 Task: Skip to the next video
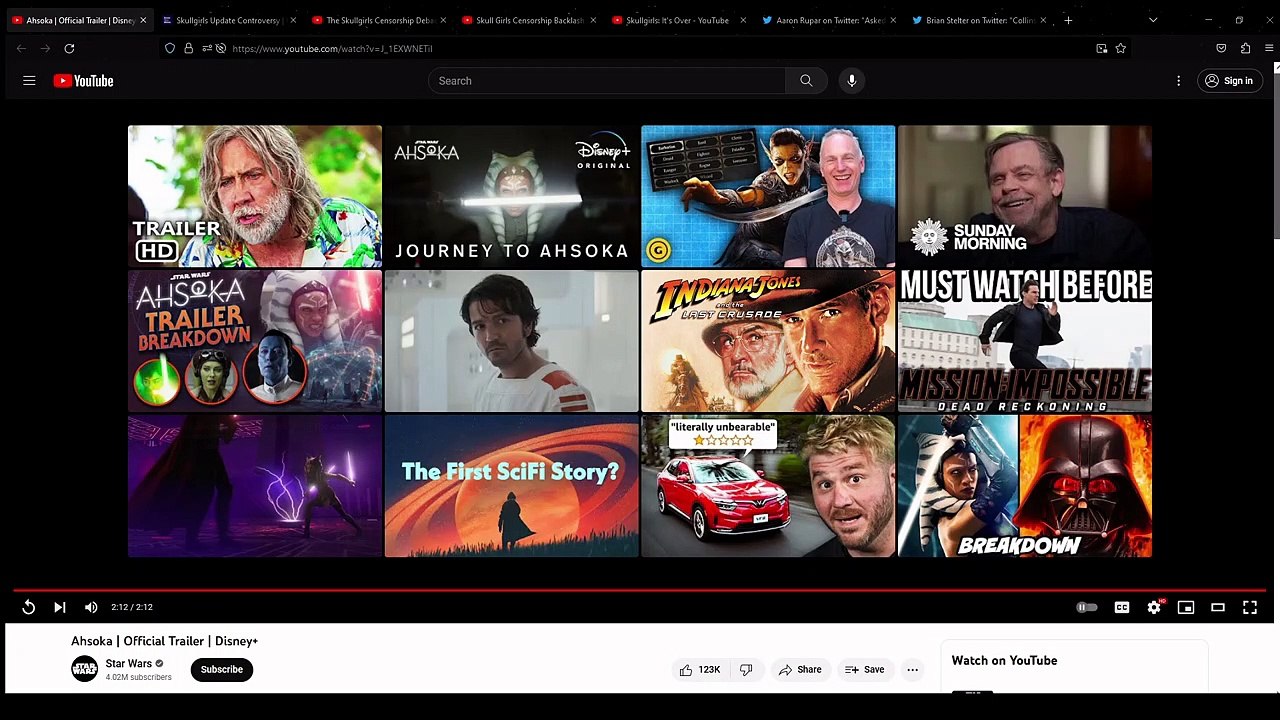pos(60,607)
